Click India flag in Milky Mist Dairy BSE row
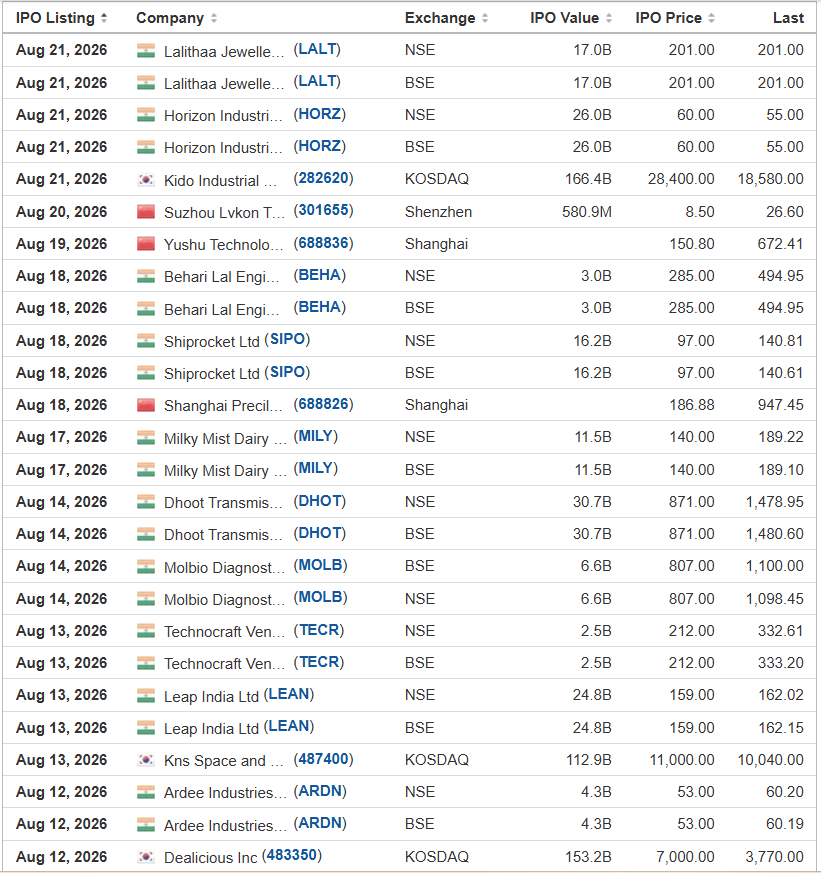821x873 pixels. (x=146, y=470)
